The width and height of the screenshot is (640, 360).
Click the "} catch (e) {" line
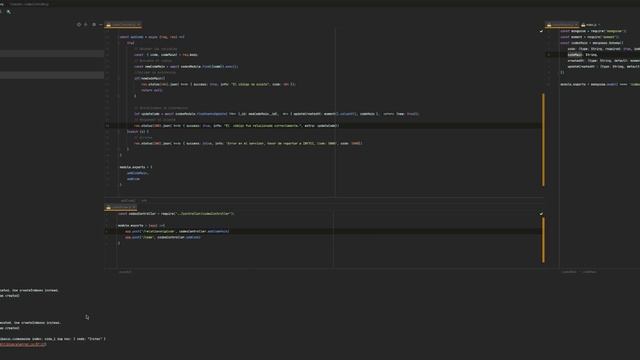point(138,131)
